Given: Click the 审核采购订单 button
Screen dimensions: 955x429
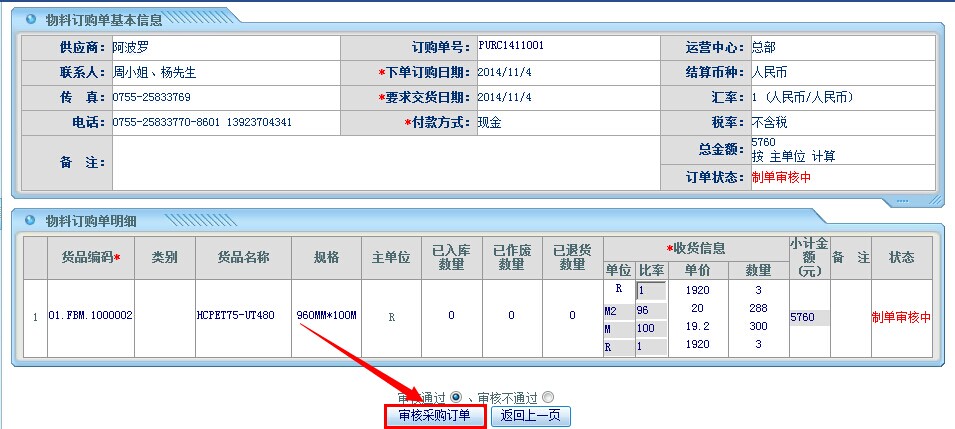Looking at the screenshot, I should 435,416.
